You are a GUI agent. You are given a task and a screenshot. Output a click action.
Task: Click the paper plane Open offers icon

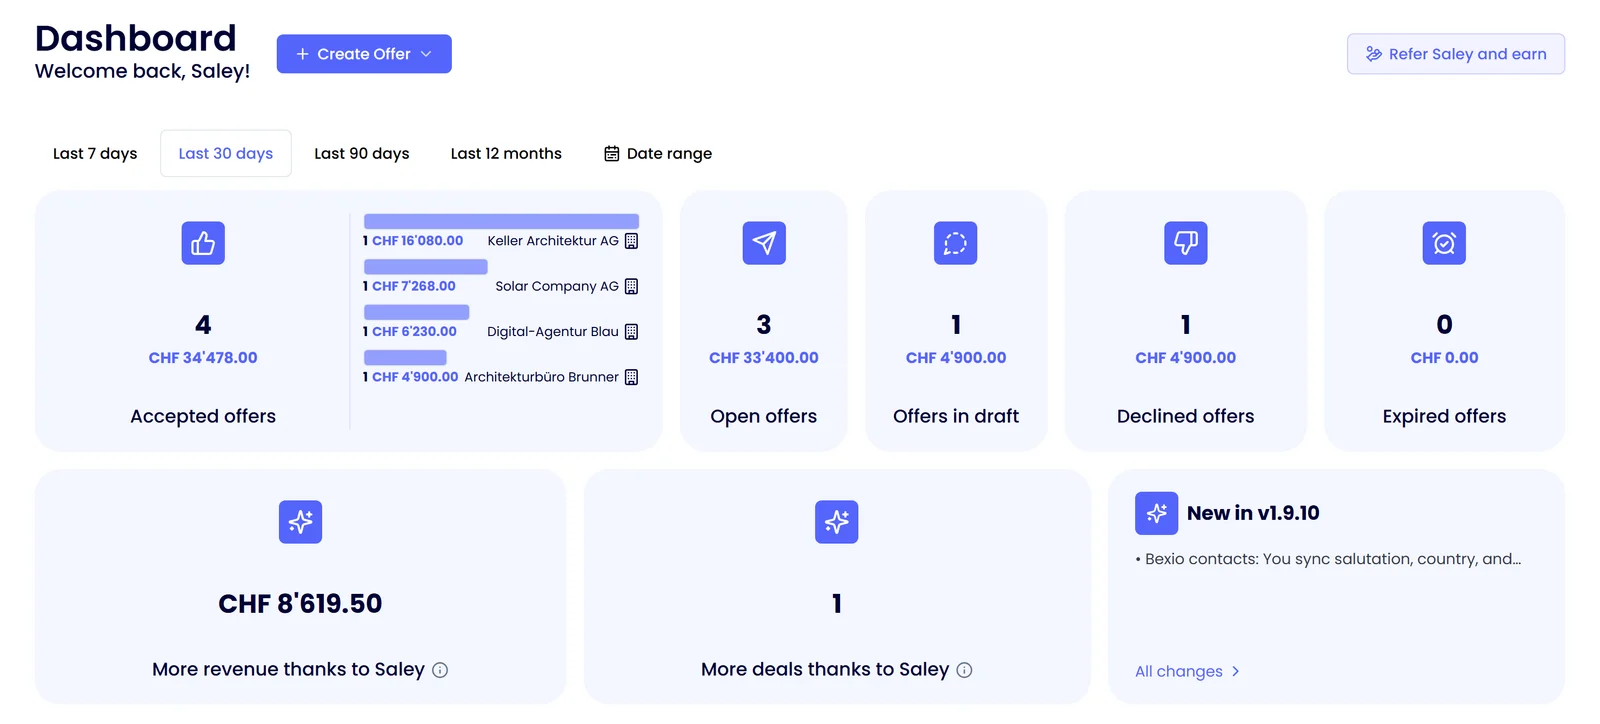pyautogui.click(x=764, y=243)
